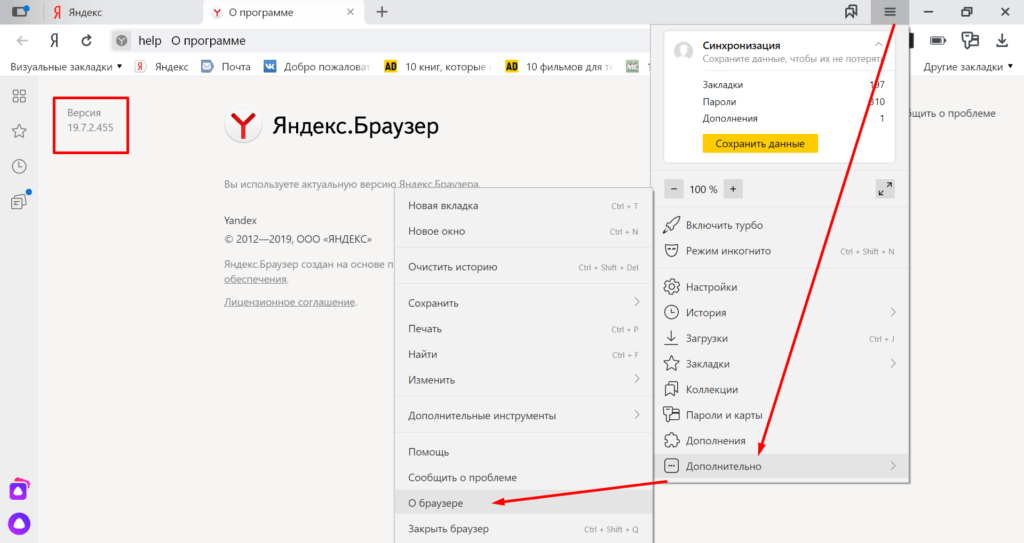Open 'Яндекс' bookmark in bookmarks bar
1024x543 pixels.
point(162,67)
